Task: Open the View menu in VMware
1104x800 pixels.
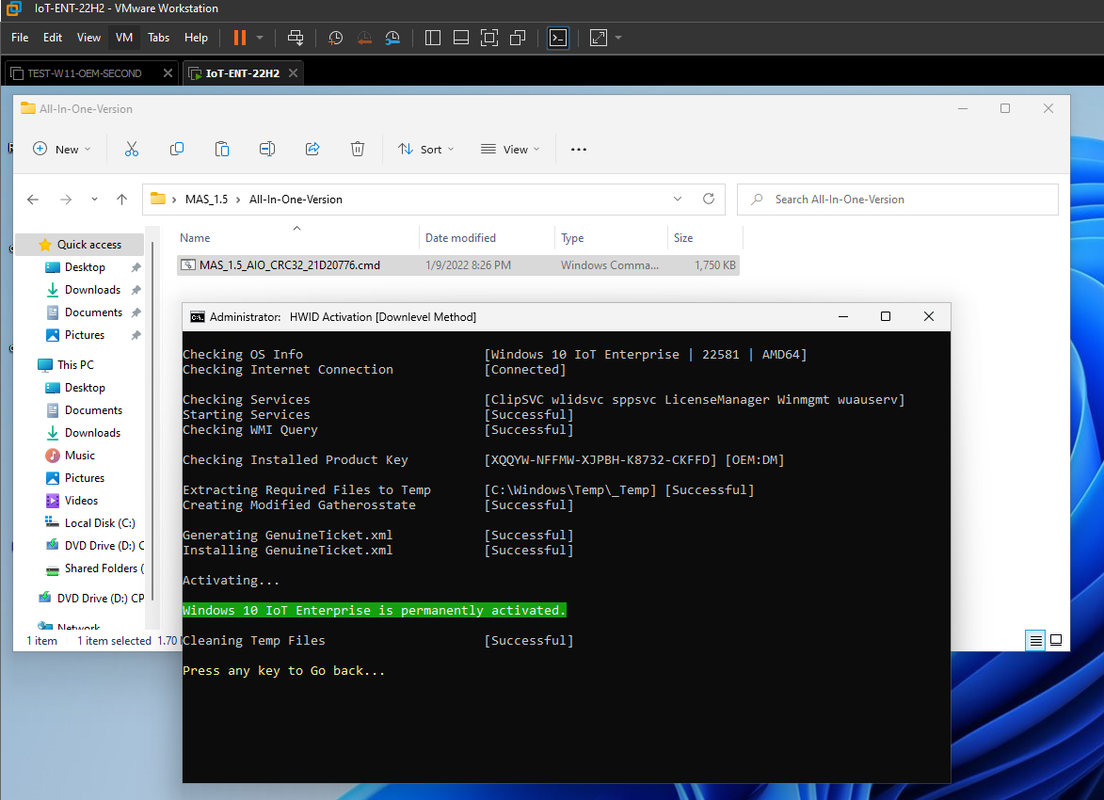Action: 89,38
